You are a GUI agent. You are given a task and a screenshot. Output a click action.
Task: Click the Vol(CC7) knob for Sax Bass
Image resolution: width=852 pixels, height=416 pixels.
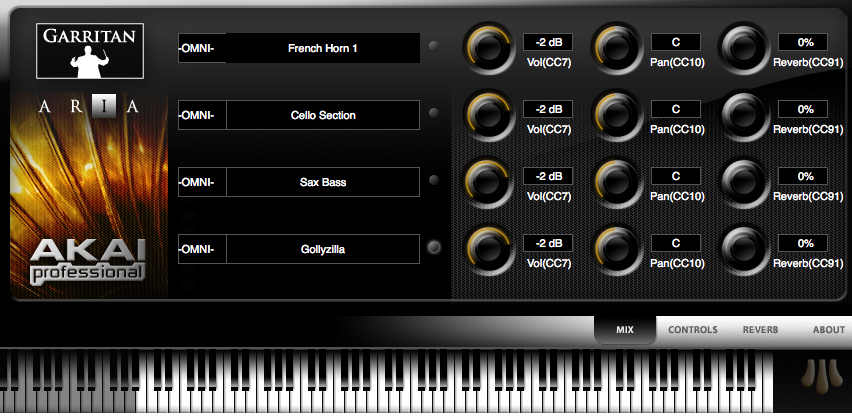(x=488, y=182)
